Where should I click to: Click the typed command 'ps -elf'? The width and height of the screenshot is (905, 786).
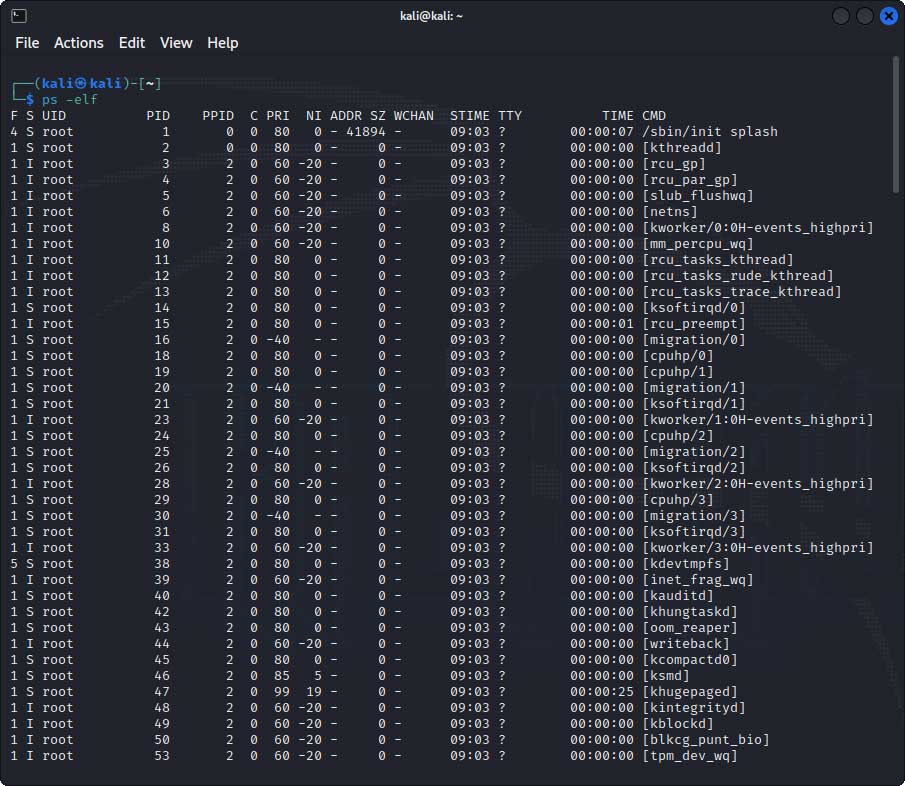tap(69, 100)
